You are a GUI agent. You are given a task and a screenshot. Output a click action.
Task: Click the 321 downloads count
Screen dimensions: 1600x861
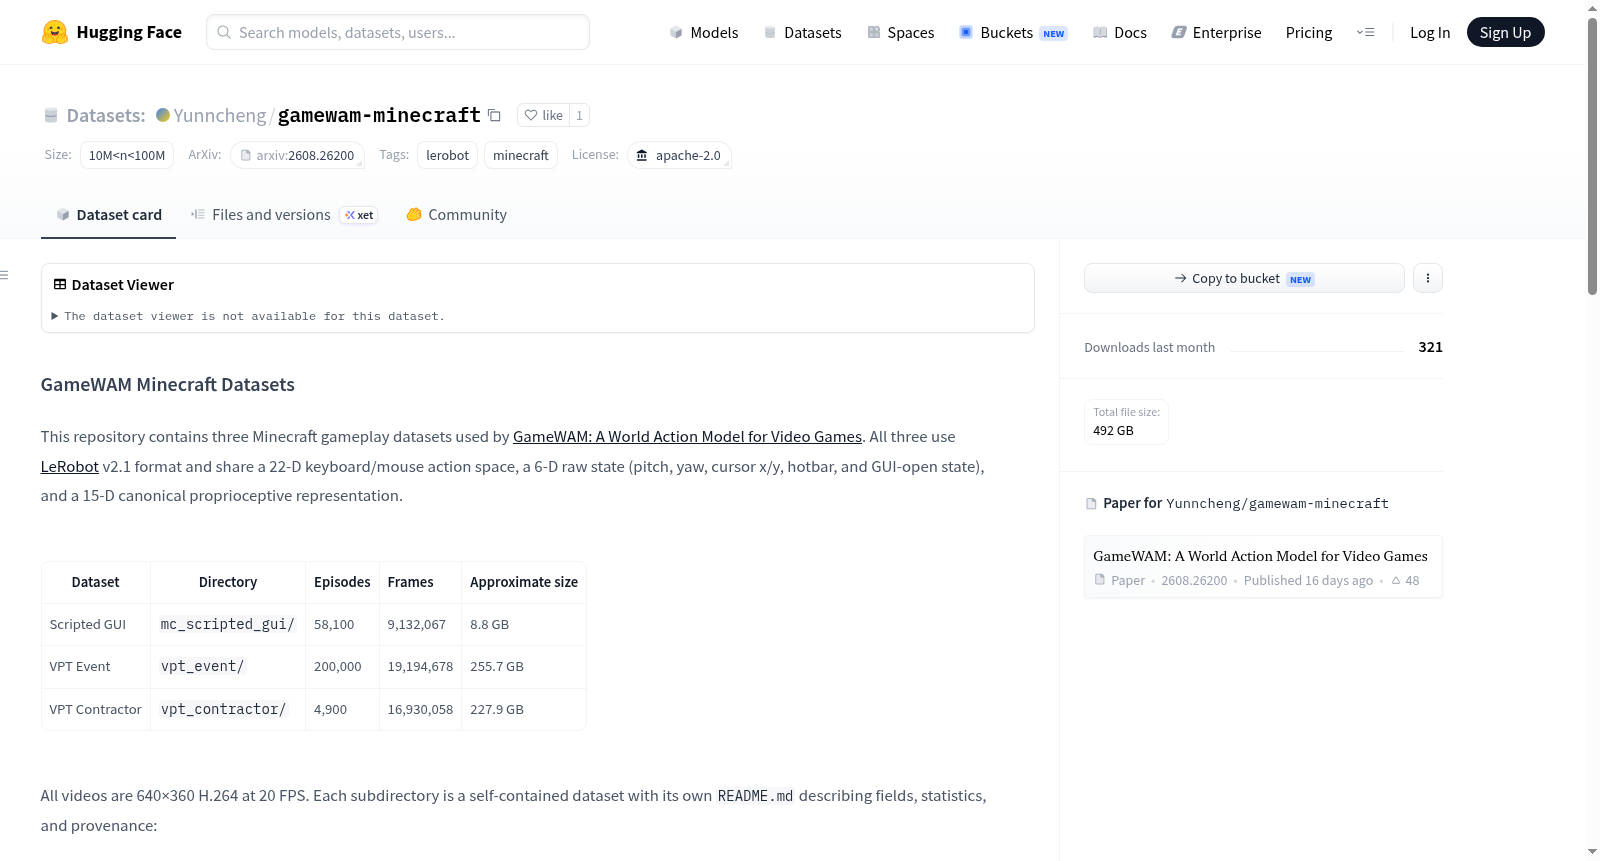tap(1431, 347)
